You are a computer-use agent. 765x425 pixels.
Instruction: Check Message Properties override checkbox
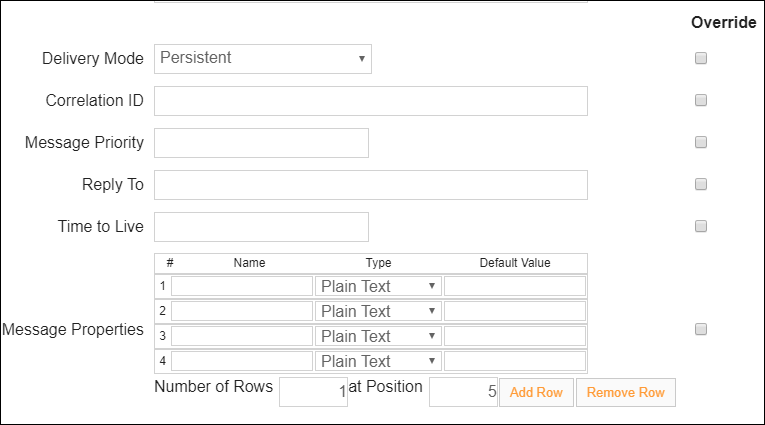[701, 329]
